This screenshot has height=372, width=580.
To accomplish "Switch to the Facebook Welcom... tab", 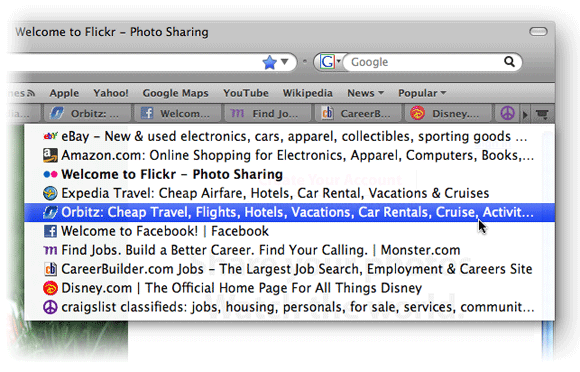I will coord(177,114).
